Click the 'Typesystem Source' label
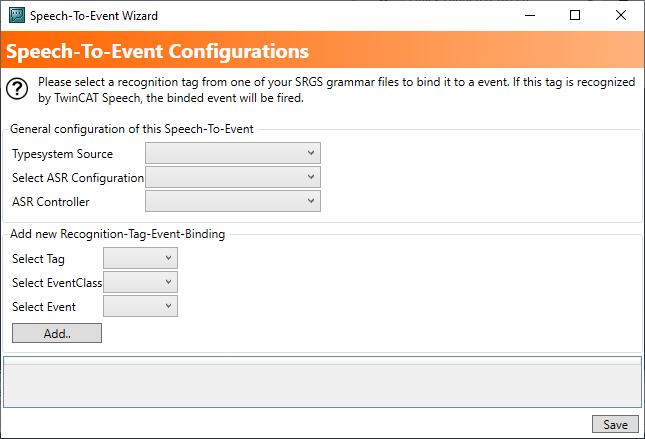 (x=63, y=154)
